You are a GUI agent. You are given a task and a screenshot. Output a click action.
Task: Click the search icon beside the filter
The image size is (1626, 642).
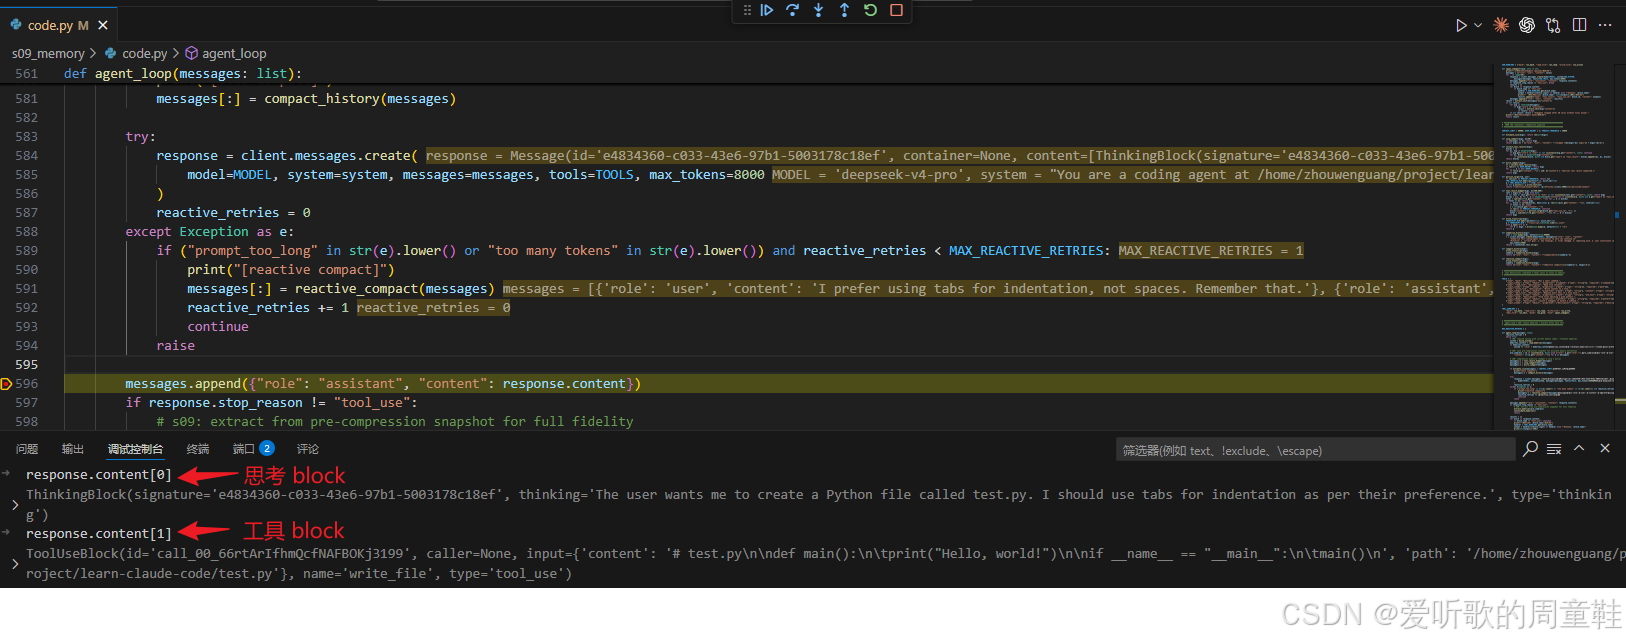(x=1530, y=449)
